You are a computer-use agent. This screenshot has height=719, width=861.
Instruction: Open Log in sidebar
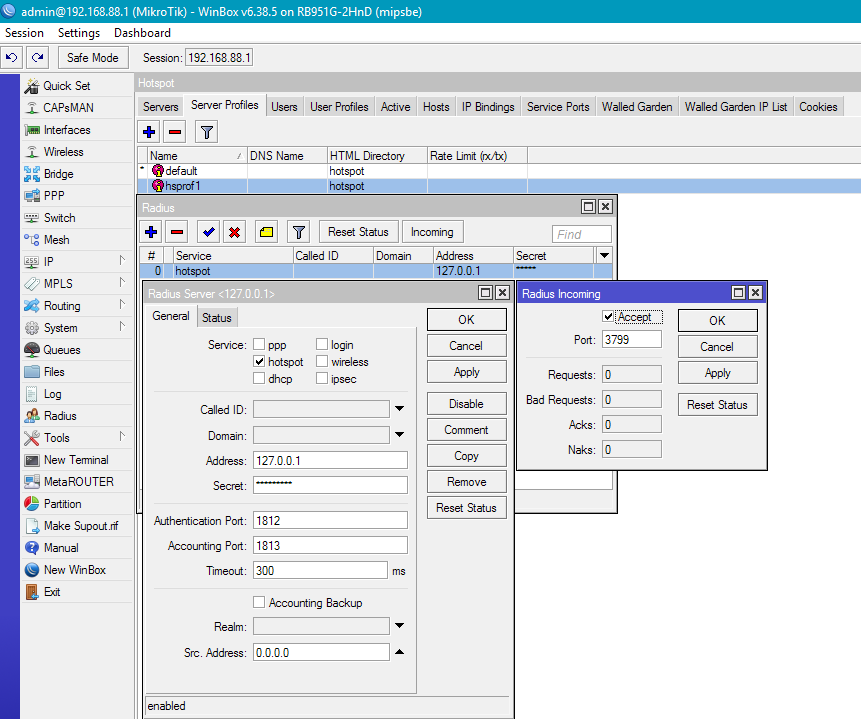click(x=52, y=394)
